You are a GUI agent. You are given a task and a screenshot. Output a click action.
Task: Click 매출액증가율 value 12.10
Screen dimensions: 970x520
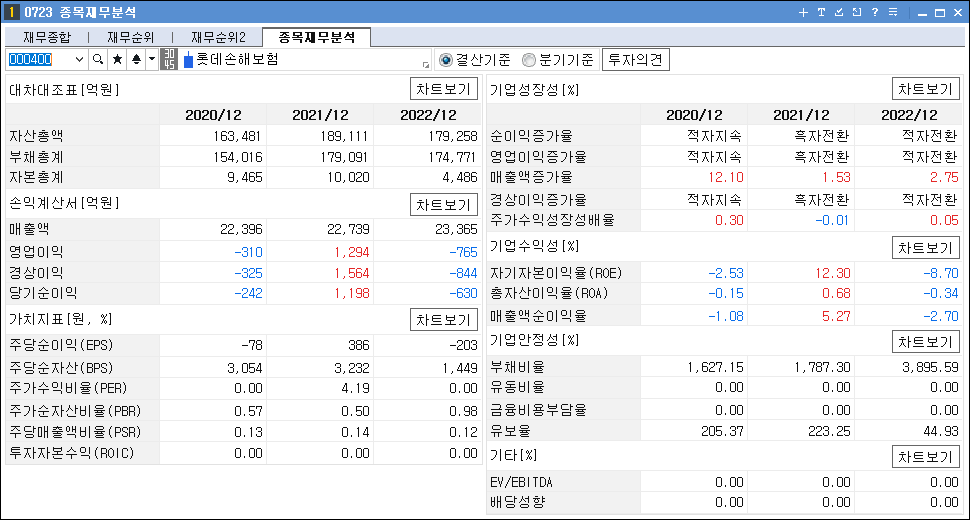pos(726,177)
